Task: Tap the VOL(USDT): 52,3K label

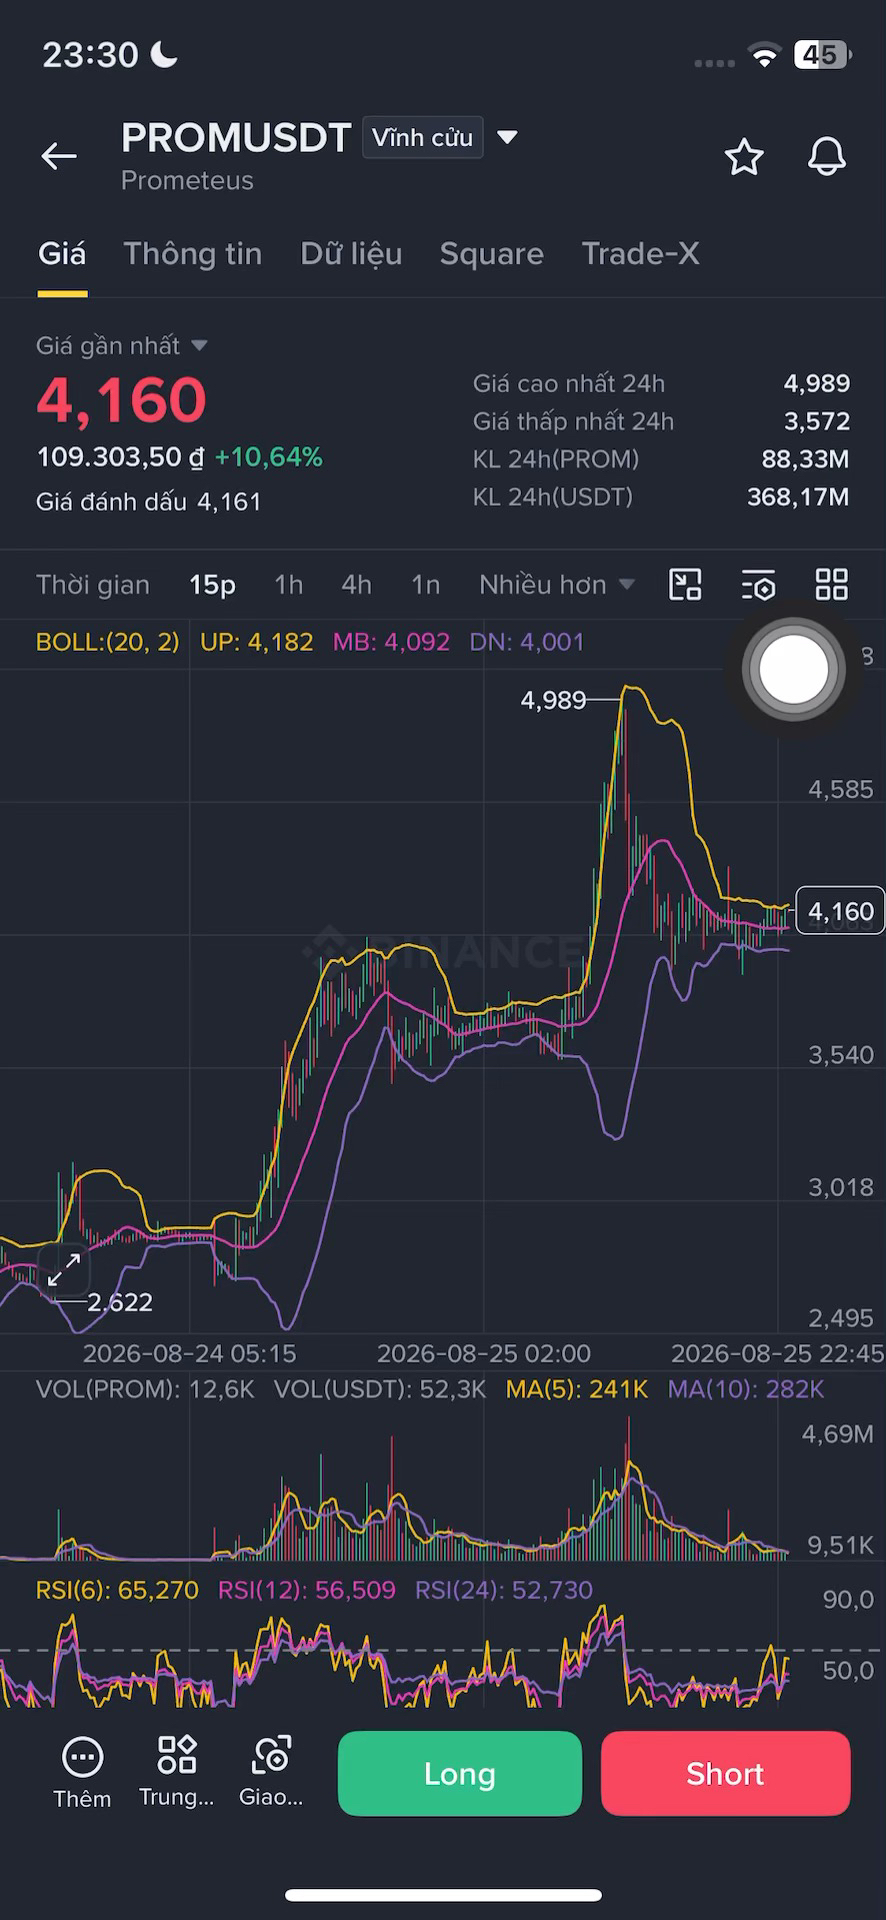Action: 380,1389
